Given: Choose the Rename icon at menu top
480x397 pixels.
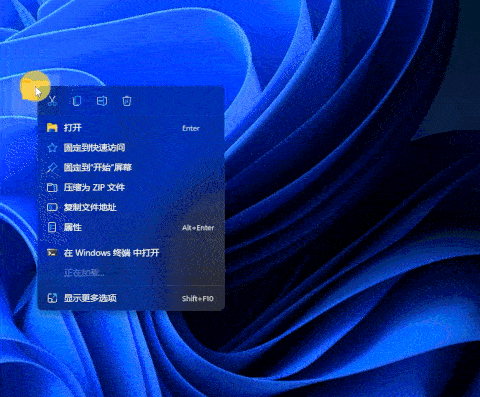Looking at the screenshot, I should (x=102, y=100).
